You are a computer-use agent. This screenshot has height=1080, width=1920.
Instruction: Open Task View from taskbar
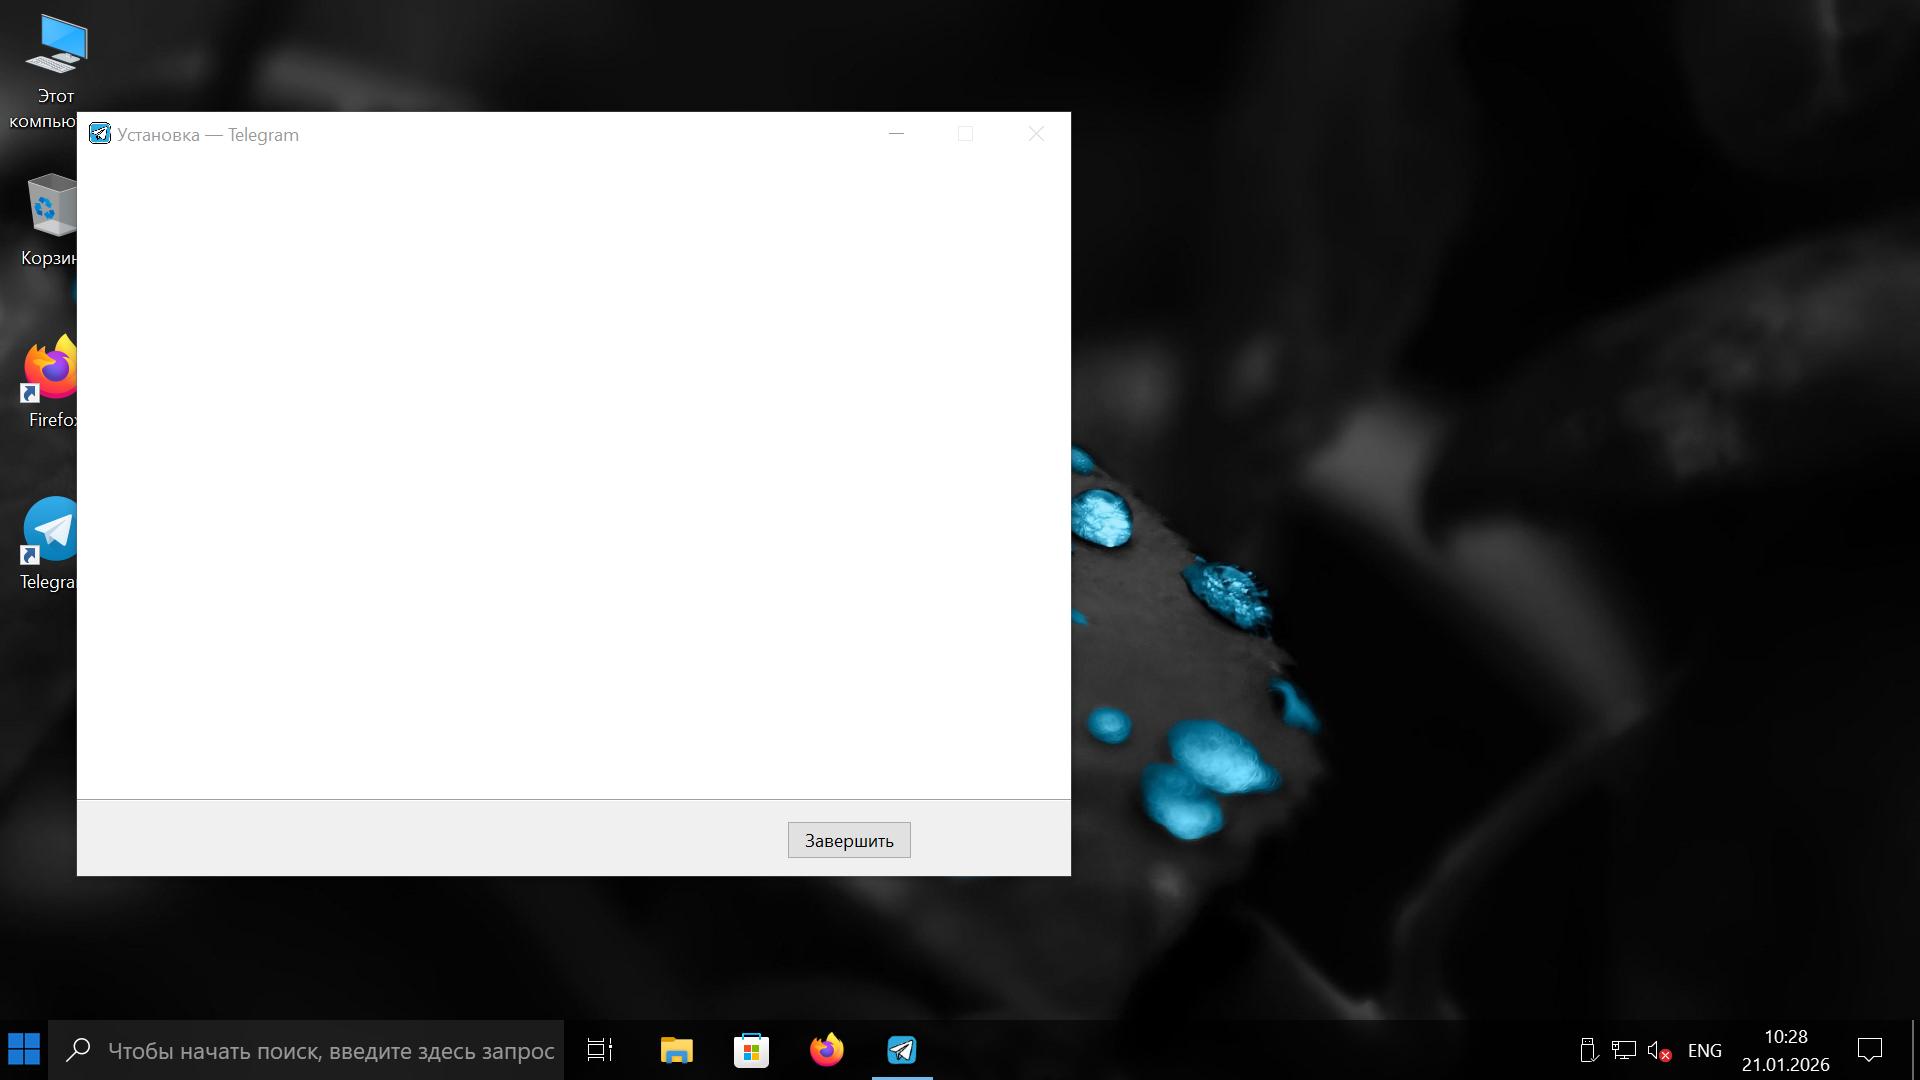(600, 1050)
